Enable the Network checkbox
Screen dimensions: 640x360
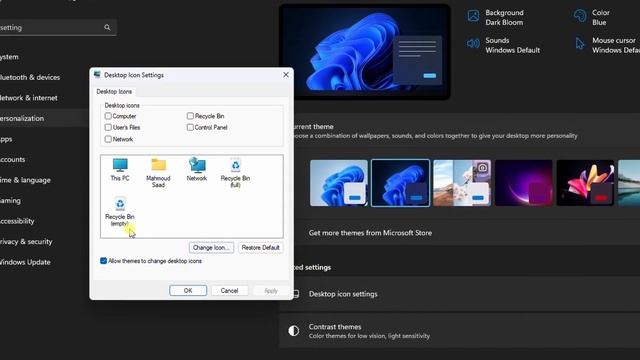[108, 139]
